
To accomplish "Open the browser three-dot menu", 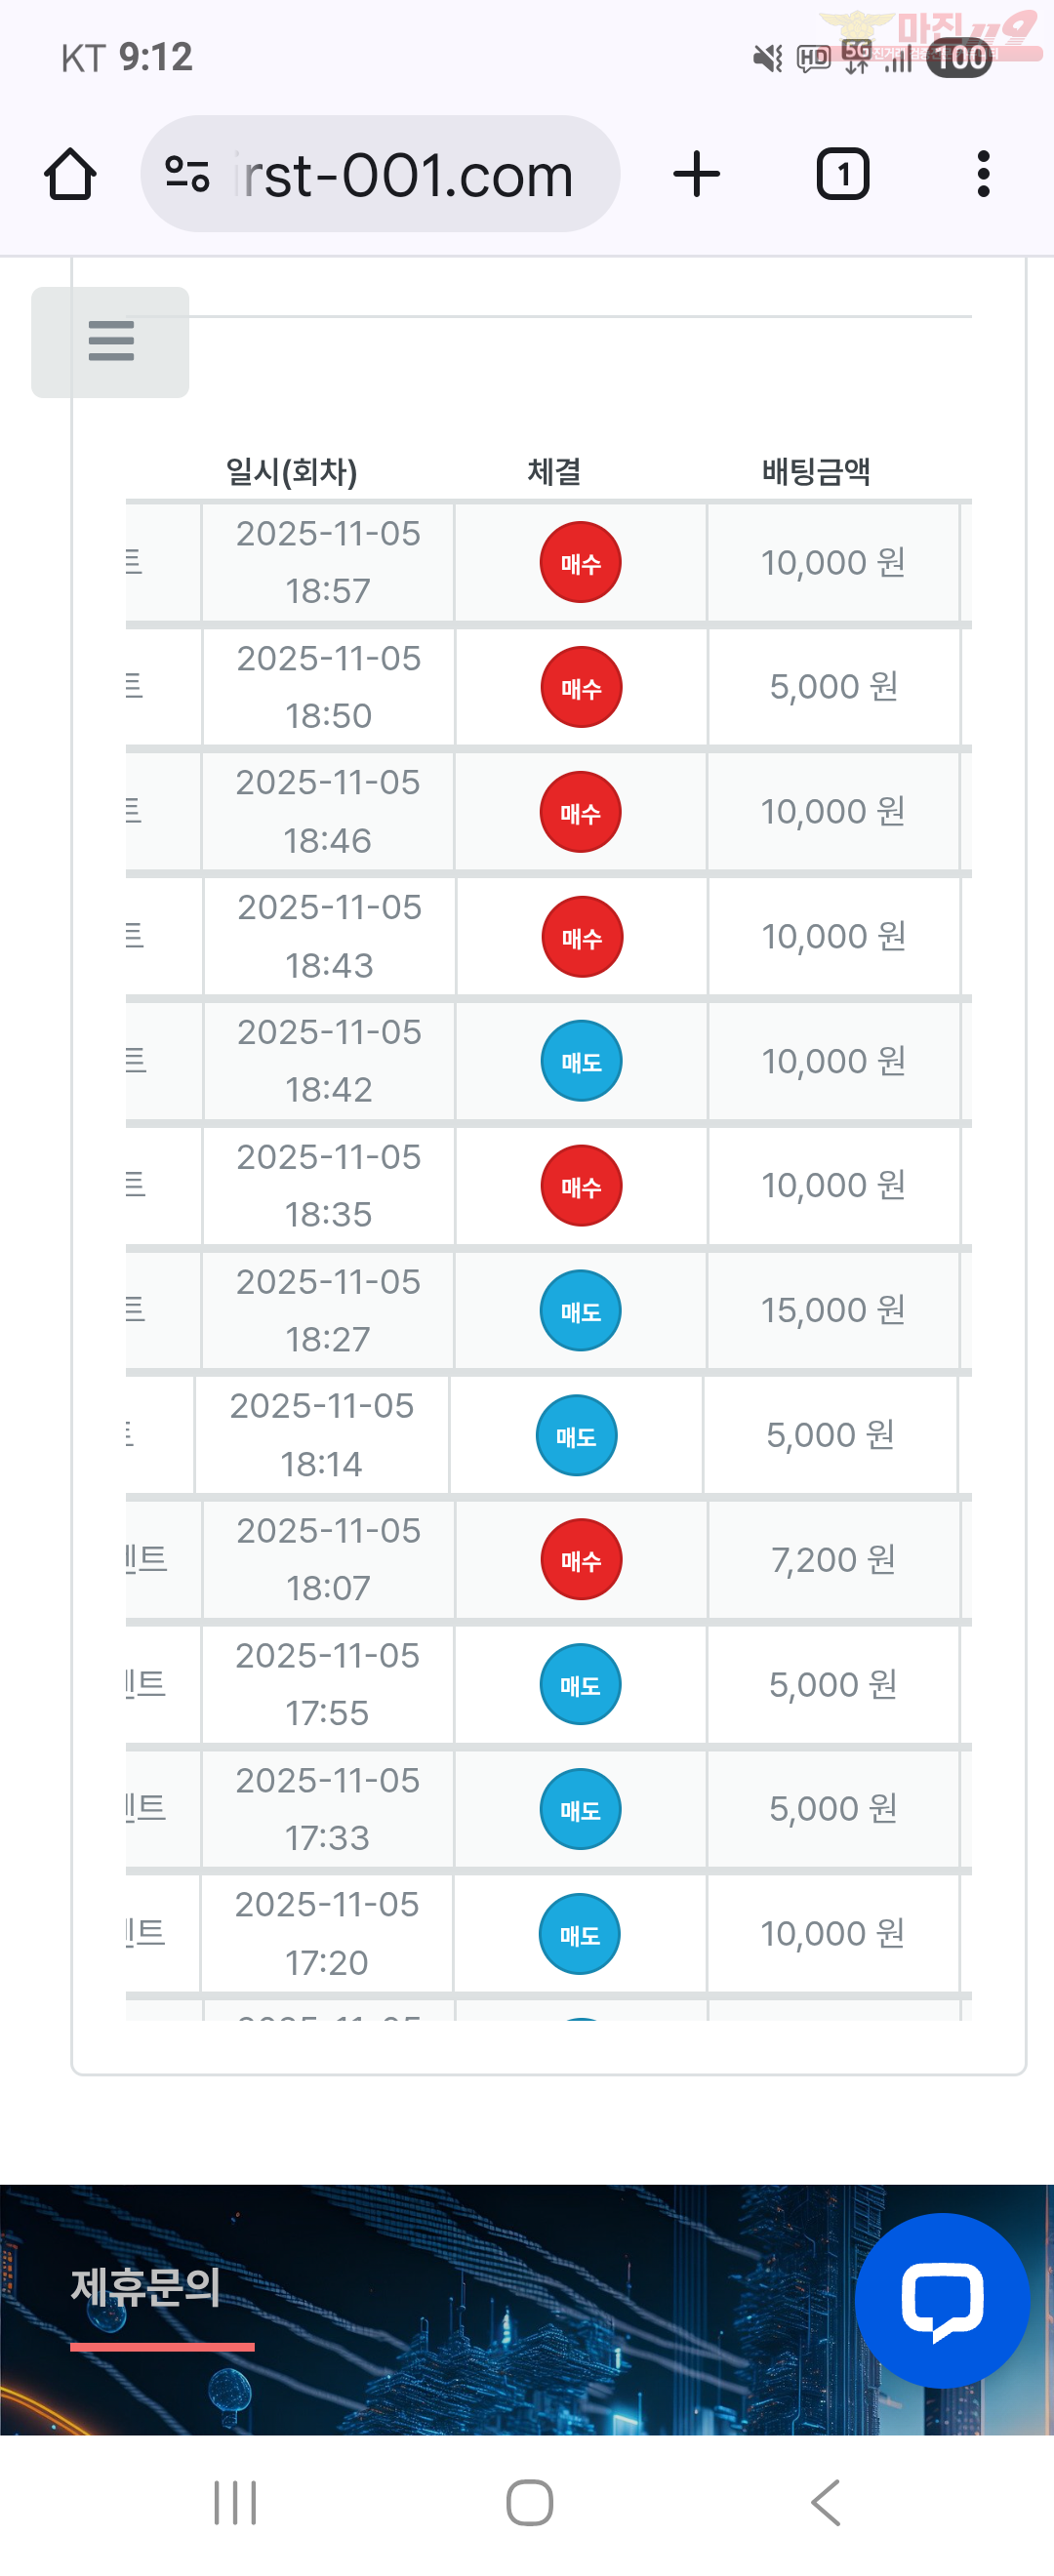I will tap(983, 175).
